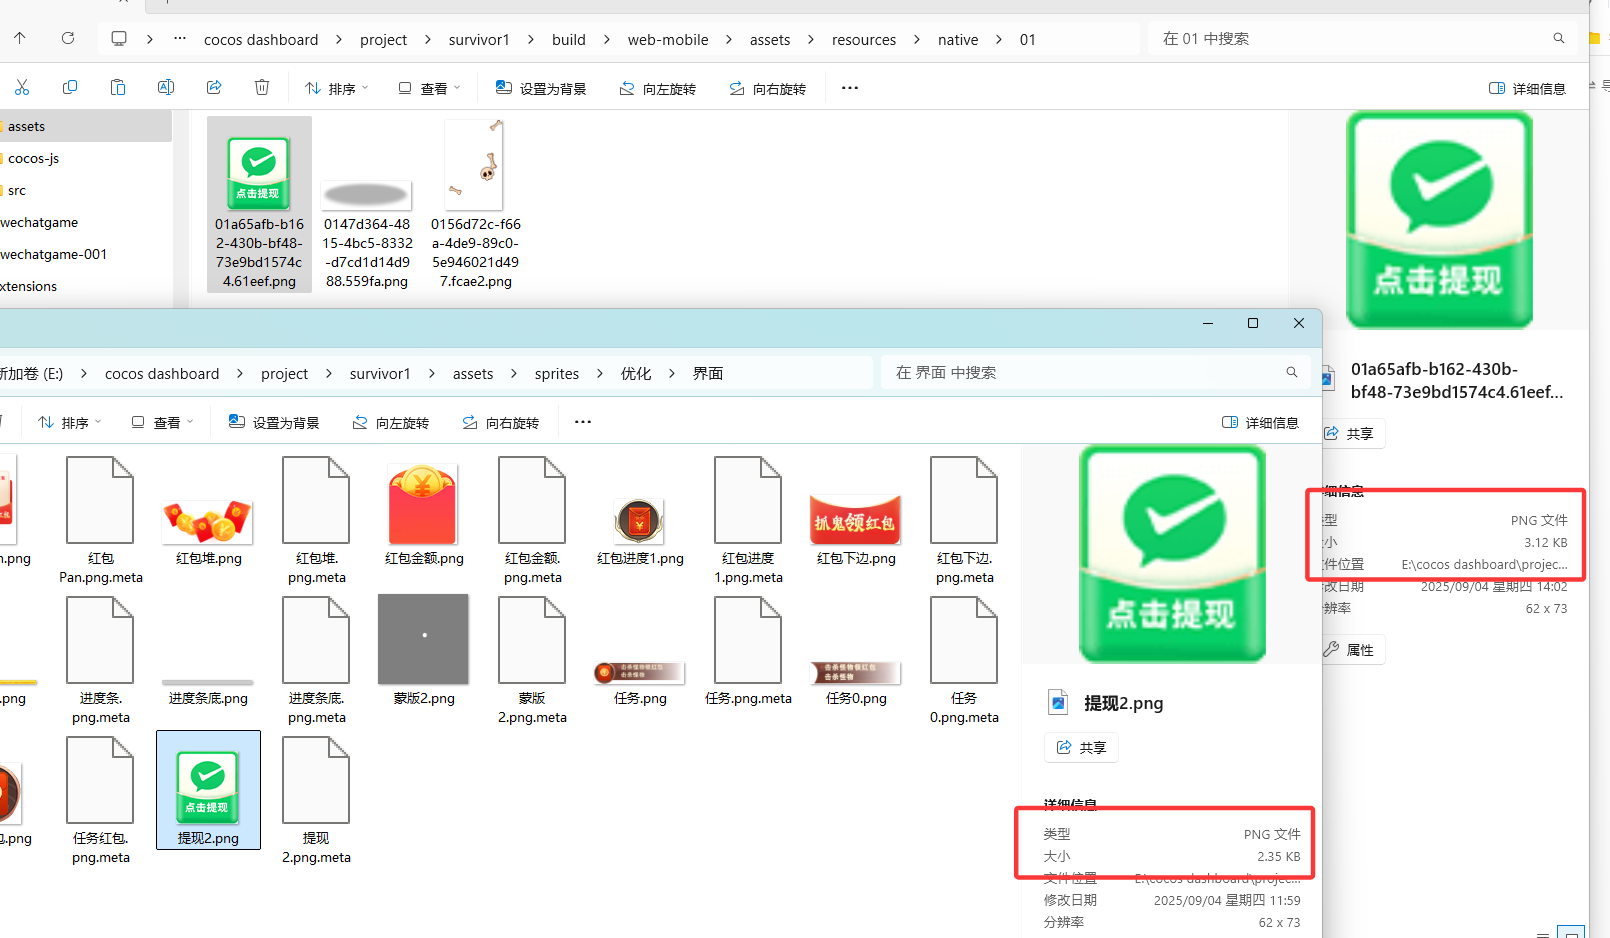Open the more options ellipsis in the 01 window

pyautogui.click(x=850, y=88)
